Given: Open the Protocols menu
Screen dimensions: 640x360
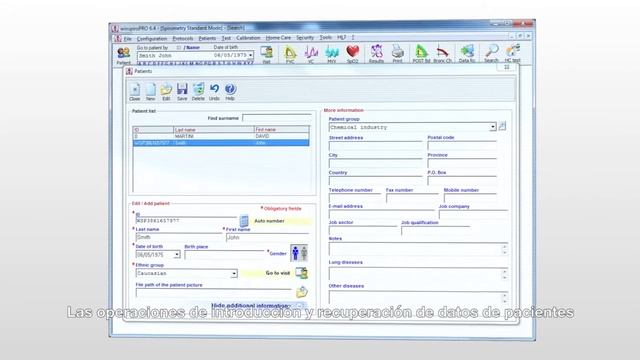Looking at the screenshot, I should pyautogui.click(x=183, y=38).
